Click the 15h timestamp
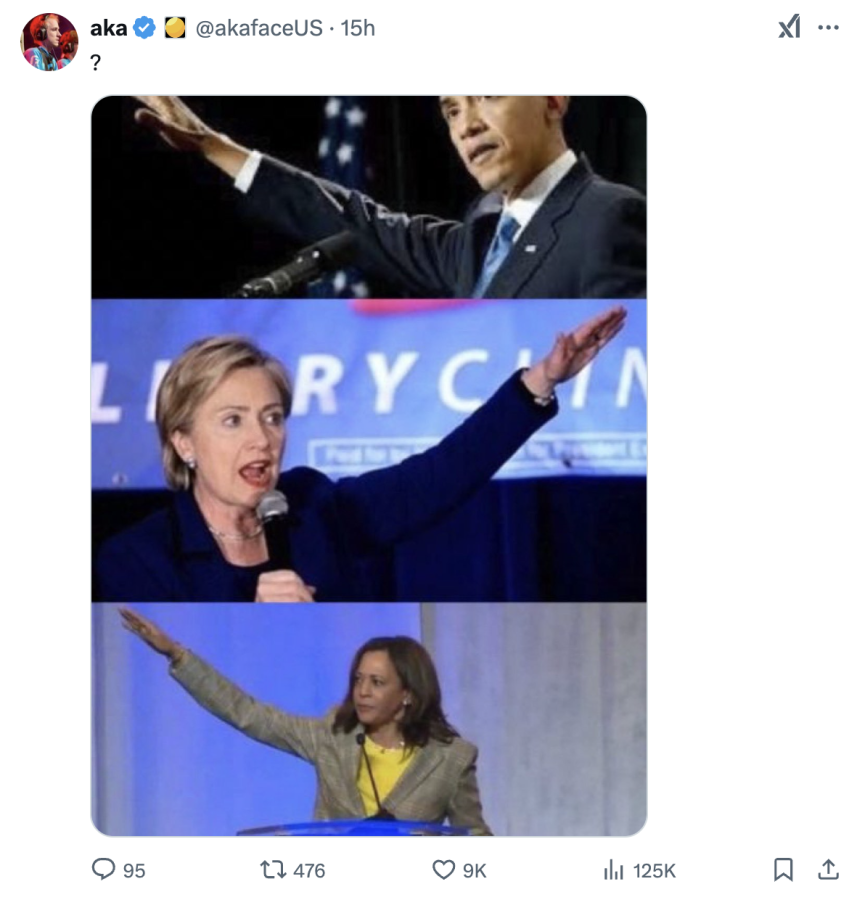Image resolution: width=865 pixels, height=900 pixels. [x=358, y=29]
